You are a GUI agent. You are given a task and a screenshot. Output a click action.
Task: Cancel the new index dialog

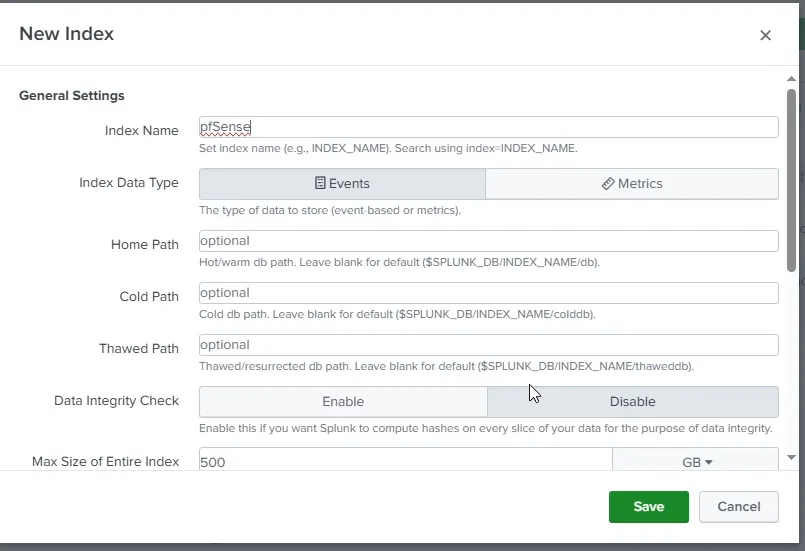point(738,507)
